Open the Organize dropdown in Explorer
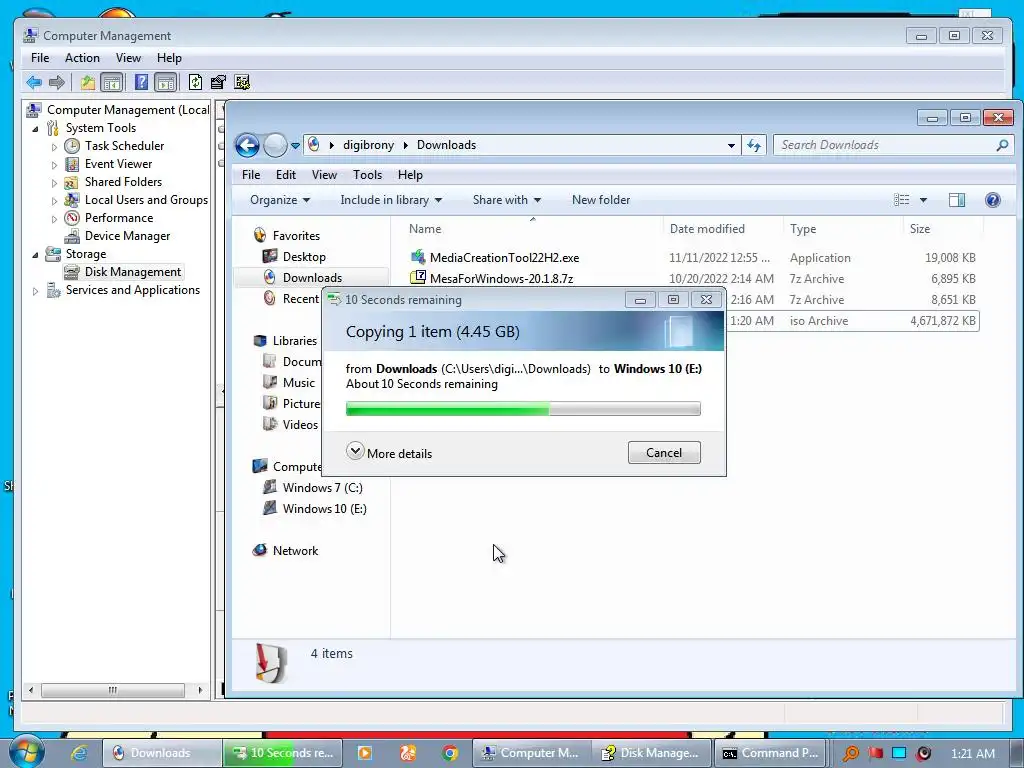1024x768 pixels. point(280,200)
